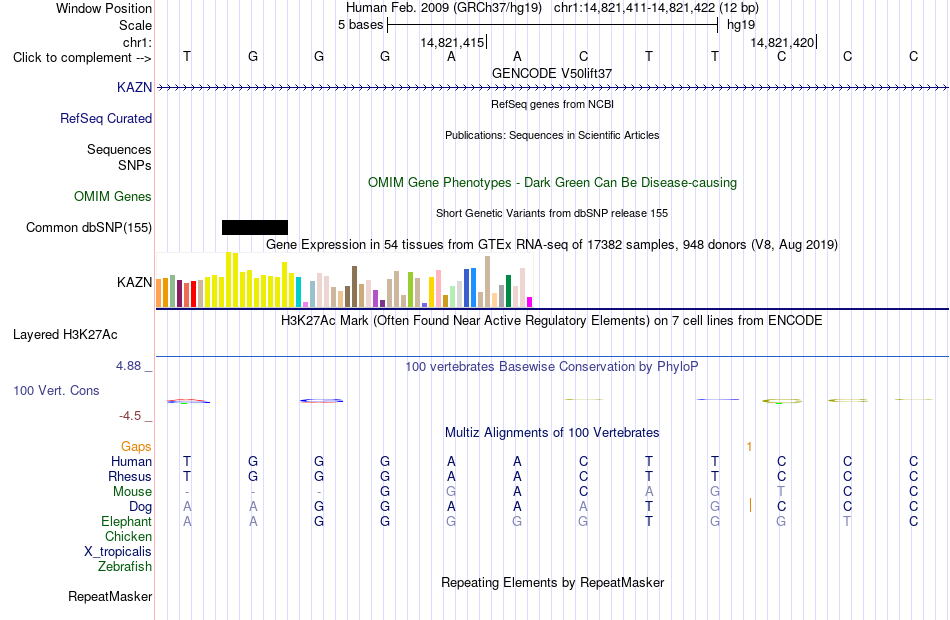Click the magenta last bar in GTEx chart
Screen dimensions: 950x620
[x=530, y=302]
